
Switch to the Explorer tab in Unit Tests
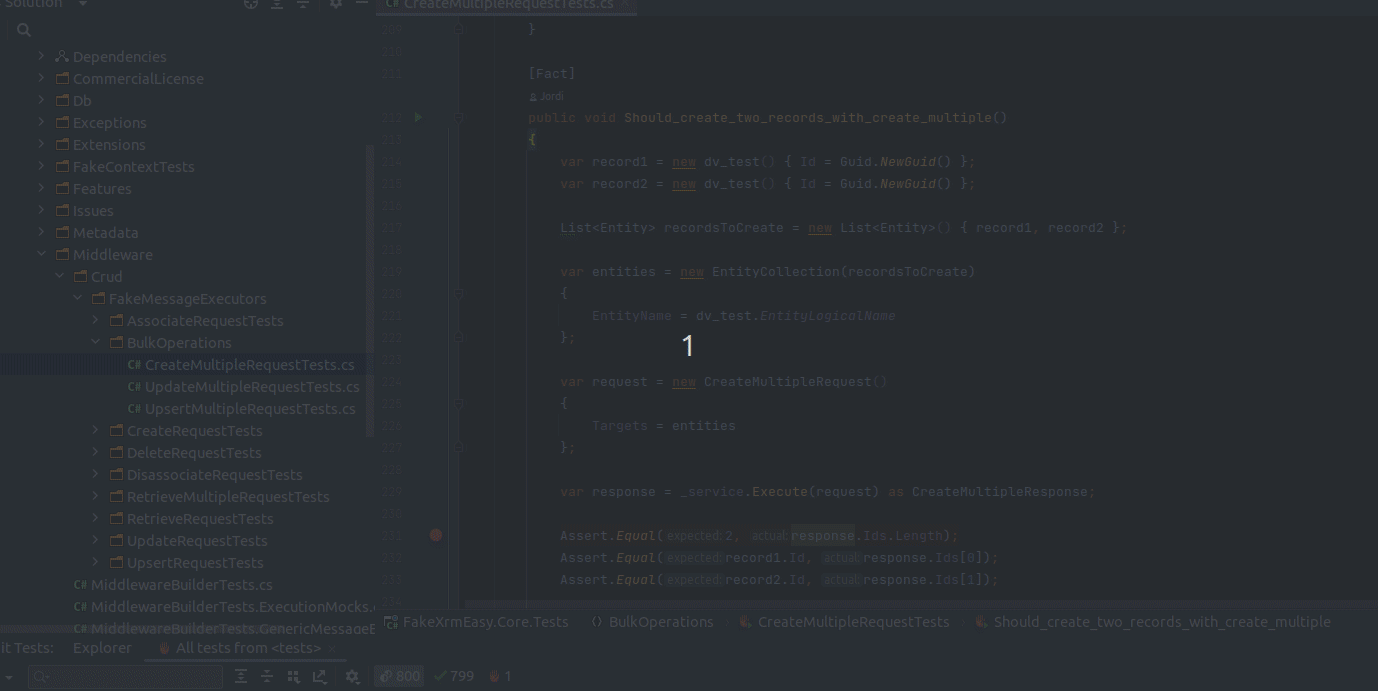coord(102,648)
